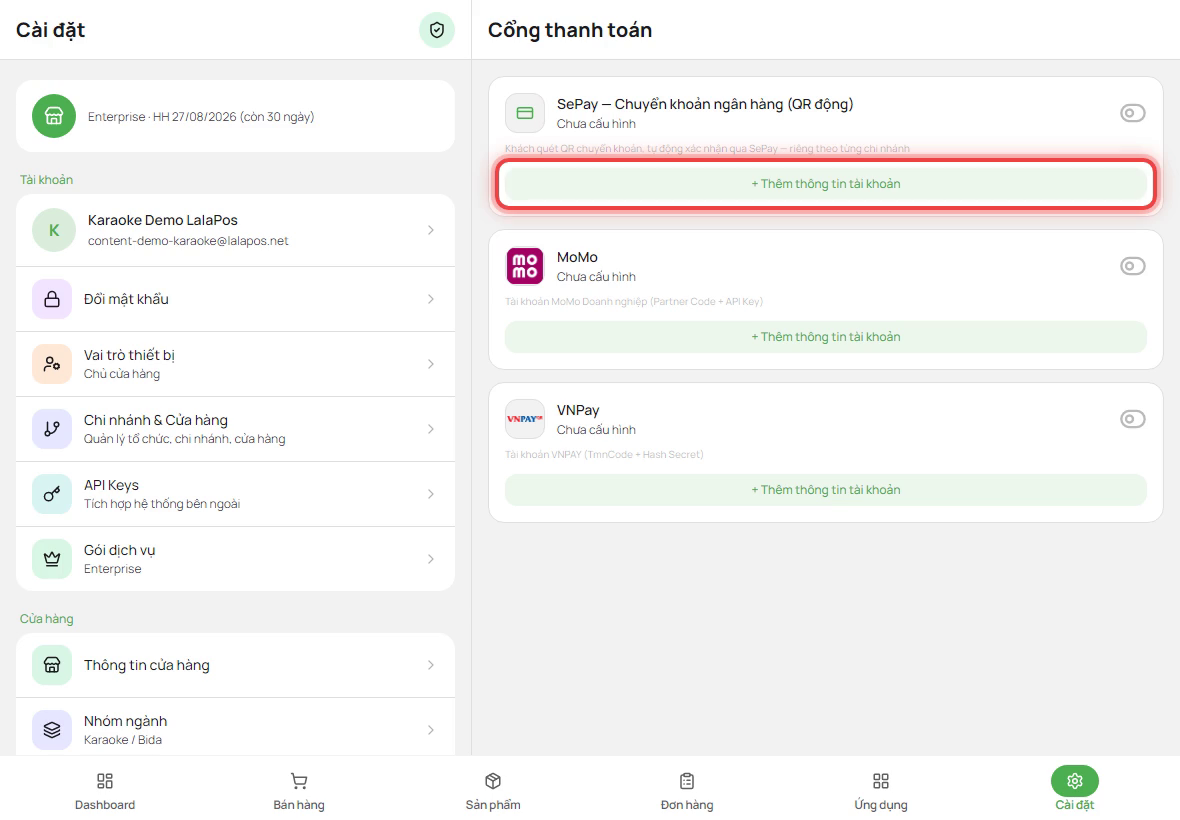Open the Sản phẩm tab
This screenshot has height=820, width=1180.
(x=493, y=791)
